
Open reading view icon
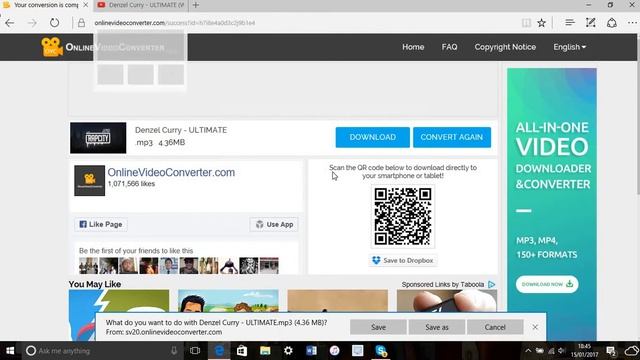tap(526, 23)
